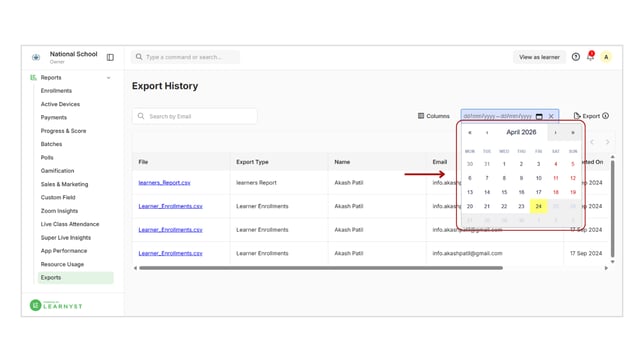Click the Export History heading

165,86
